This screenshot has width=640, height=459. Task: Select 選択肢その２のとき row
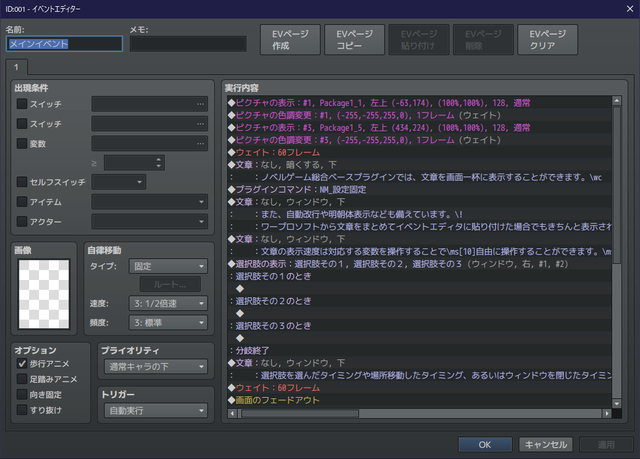419,301
